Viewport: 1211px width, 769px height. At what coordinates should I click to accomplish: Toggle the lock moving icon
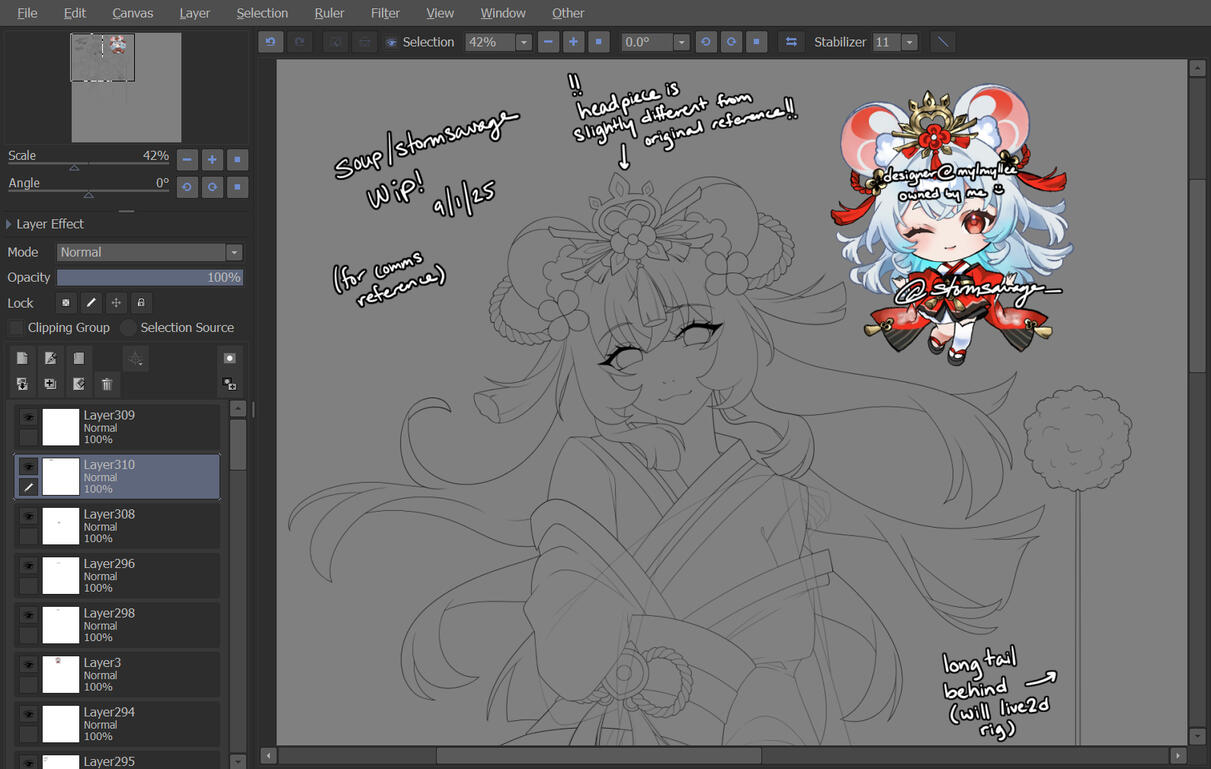(116, 303)
